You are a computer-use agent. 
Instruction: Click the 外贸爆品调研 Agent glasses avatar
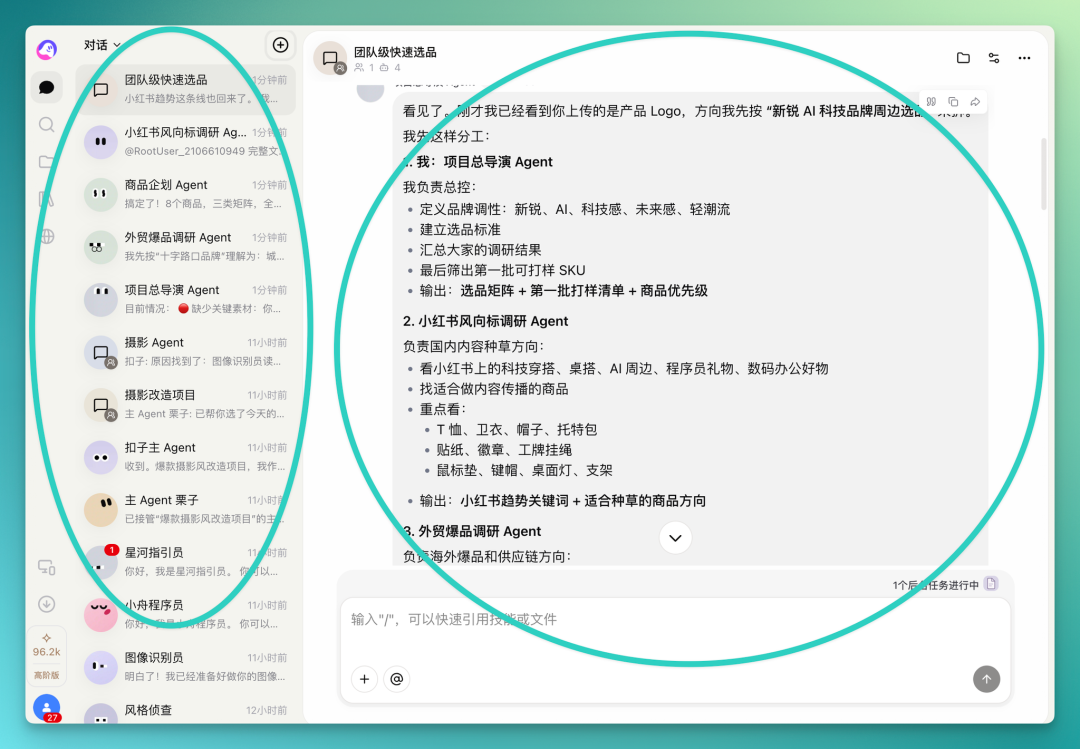101,247
